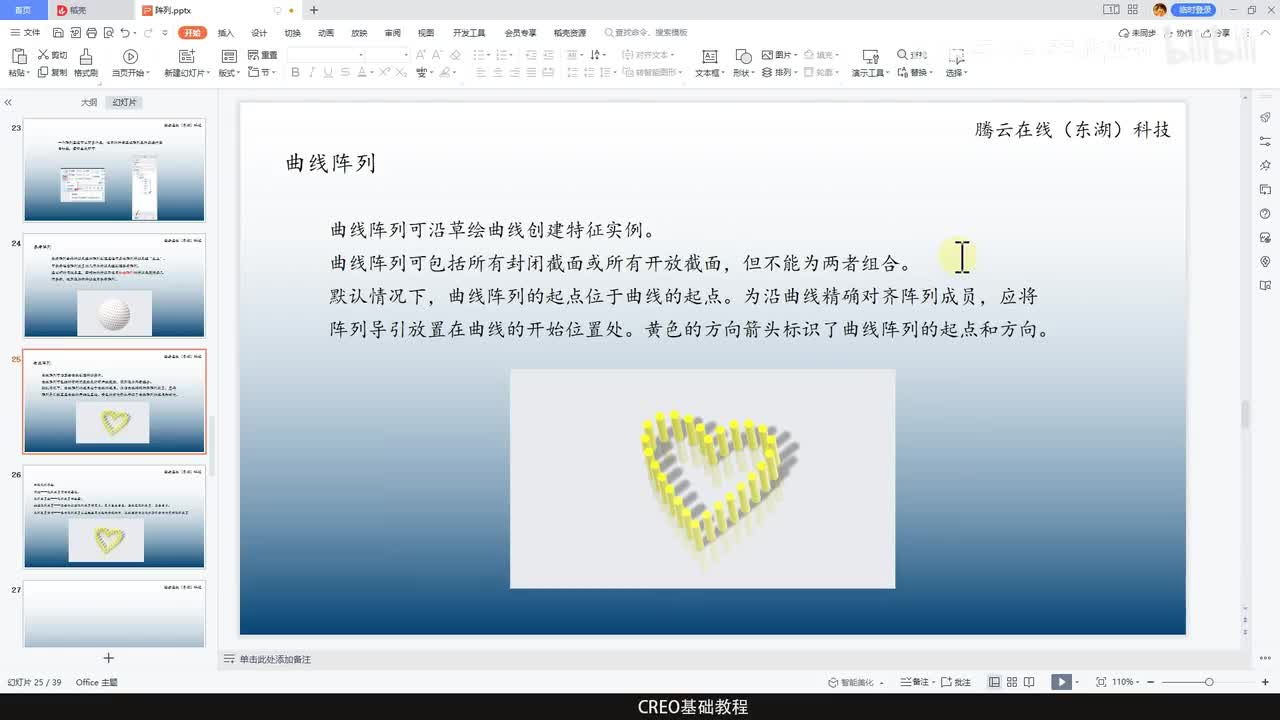
Task: Click the Find (查找) magnifier icon
Action: click(902, 55)
